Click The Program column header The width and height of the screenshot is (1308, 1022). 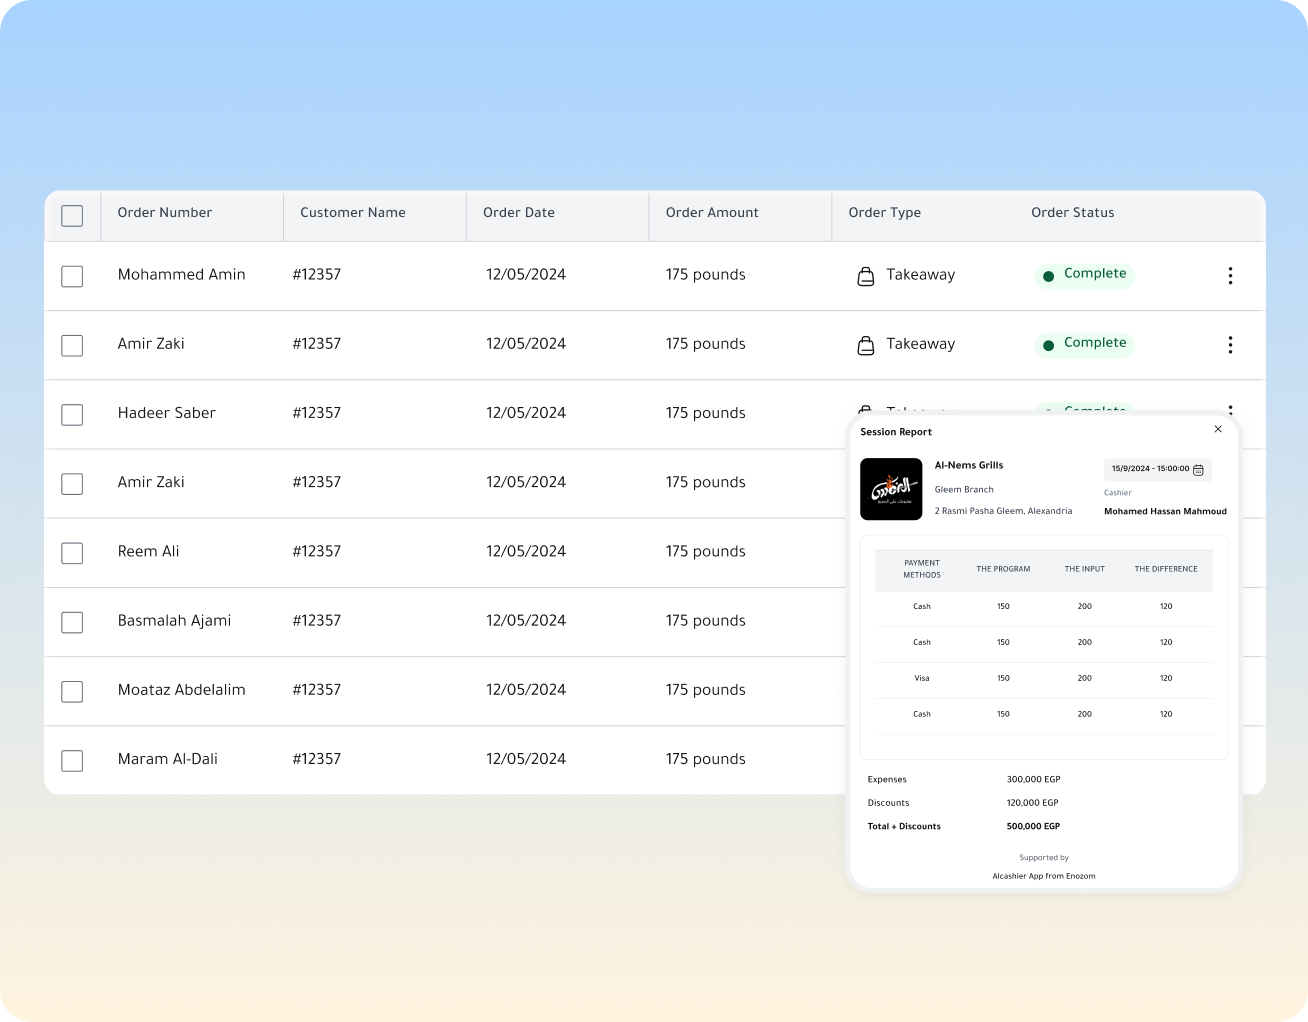(x=1003, y=569)
